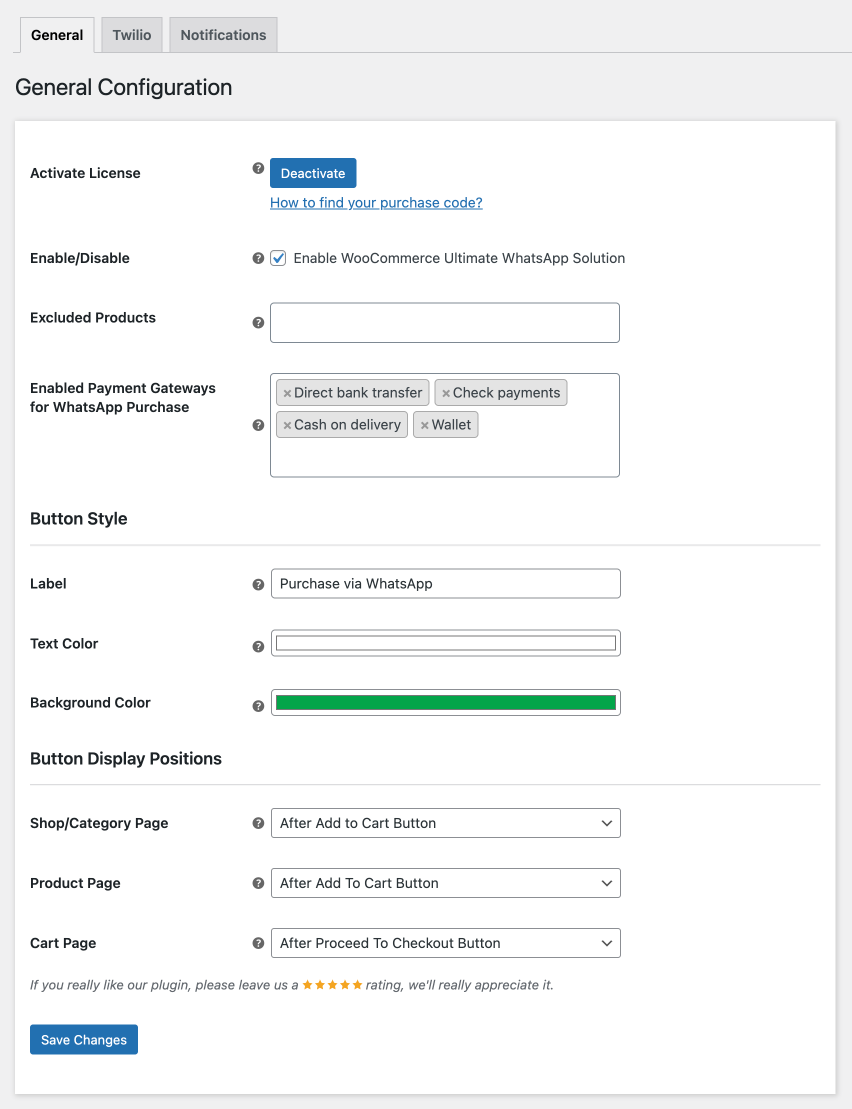Open Cart Page button position dropdown
The image size is (852, 1109).
click(x=445, y=943)
